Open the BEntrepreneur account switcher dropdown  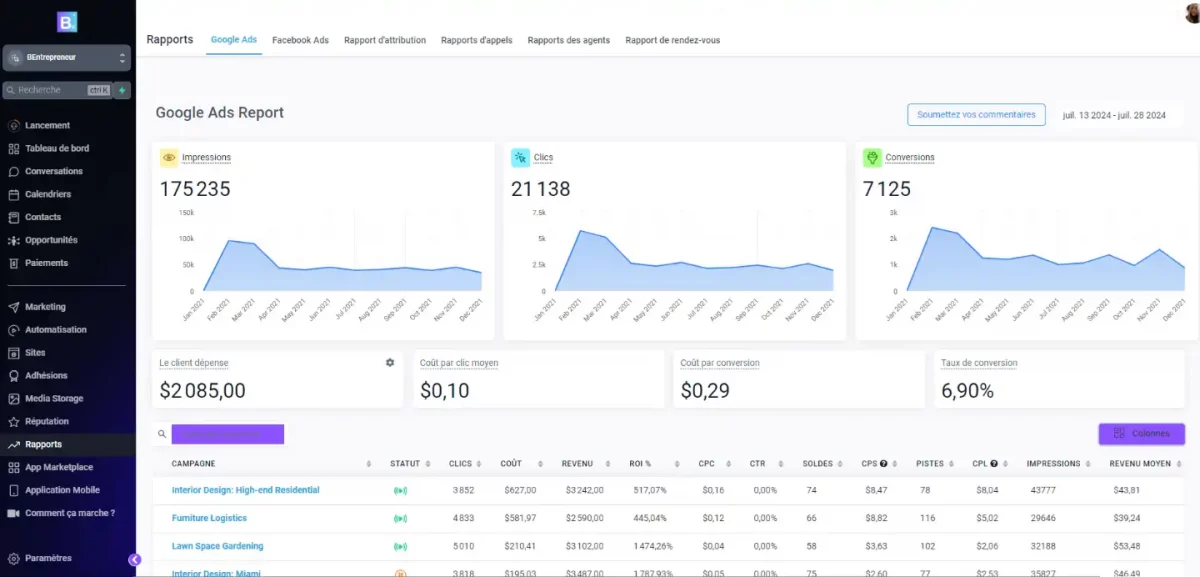[67, 58]
